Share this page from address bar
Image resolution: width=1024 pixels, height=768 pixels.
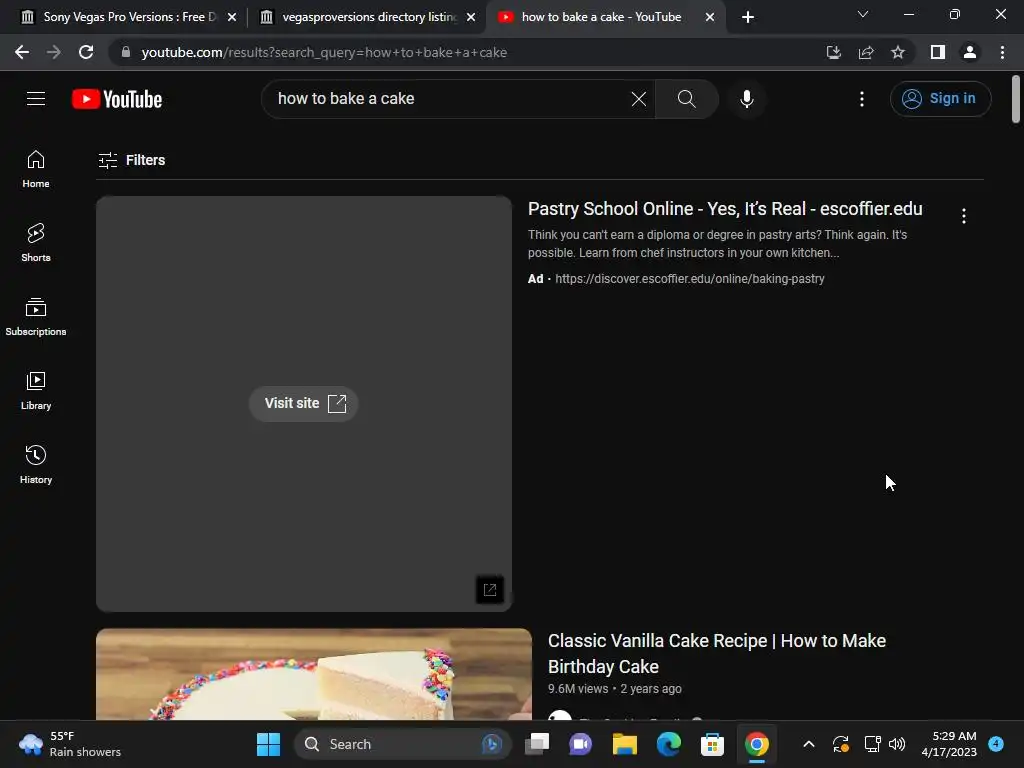click(866, 52)
